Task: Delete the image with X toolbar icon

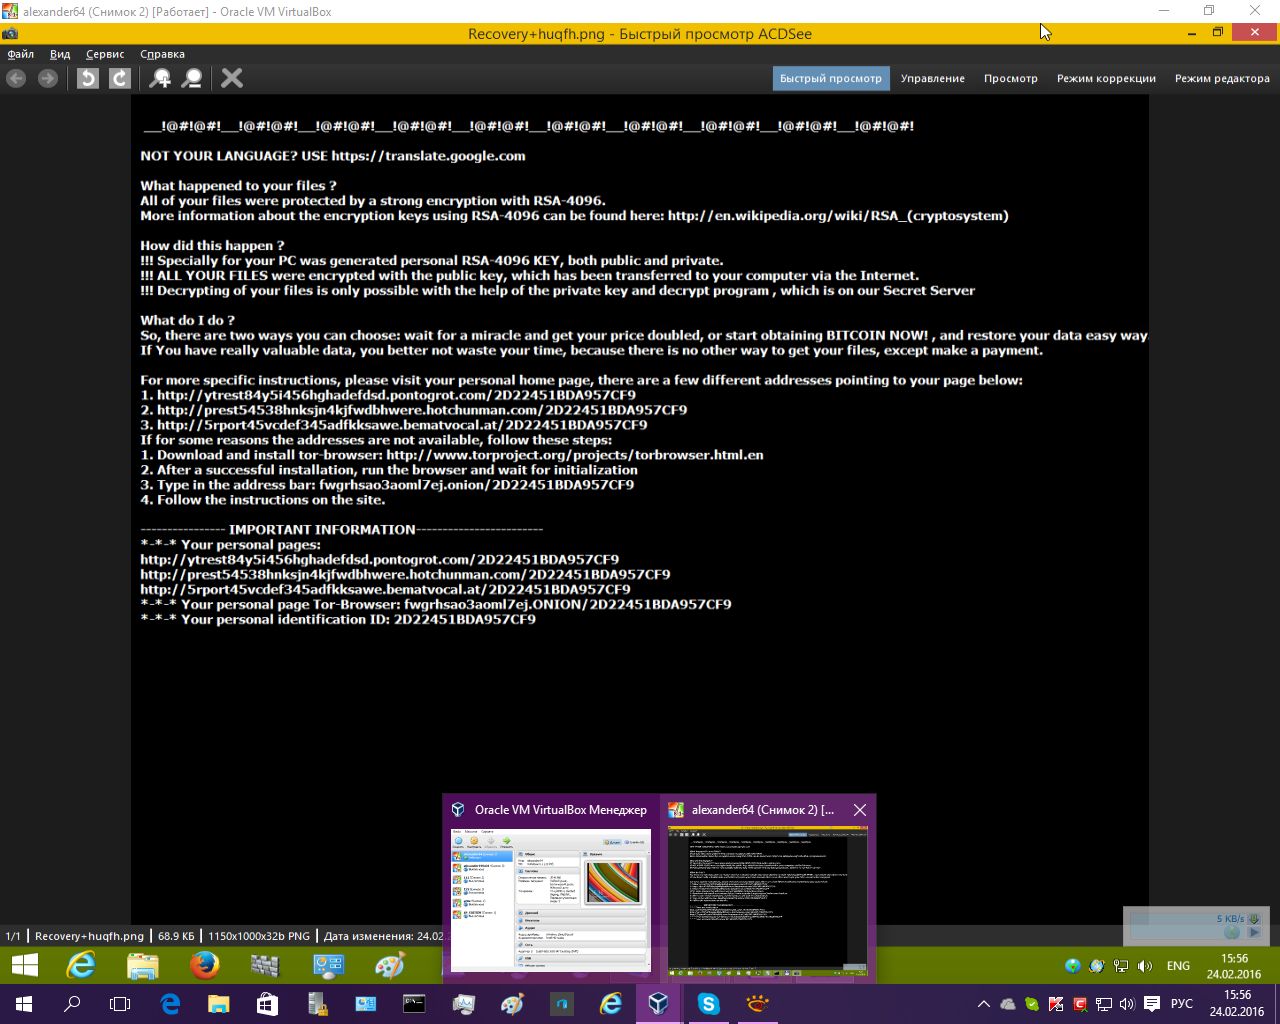Action: tap(232, 78)
